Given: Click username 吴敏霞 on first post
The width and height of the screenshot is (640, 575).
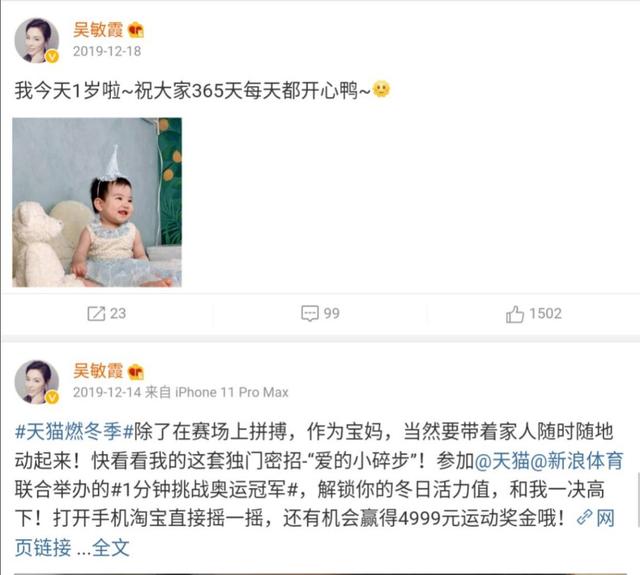Looking at the screenshot, I should pos(98,30).
